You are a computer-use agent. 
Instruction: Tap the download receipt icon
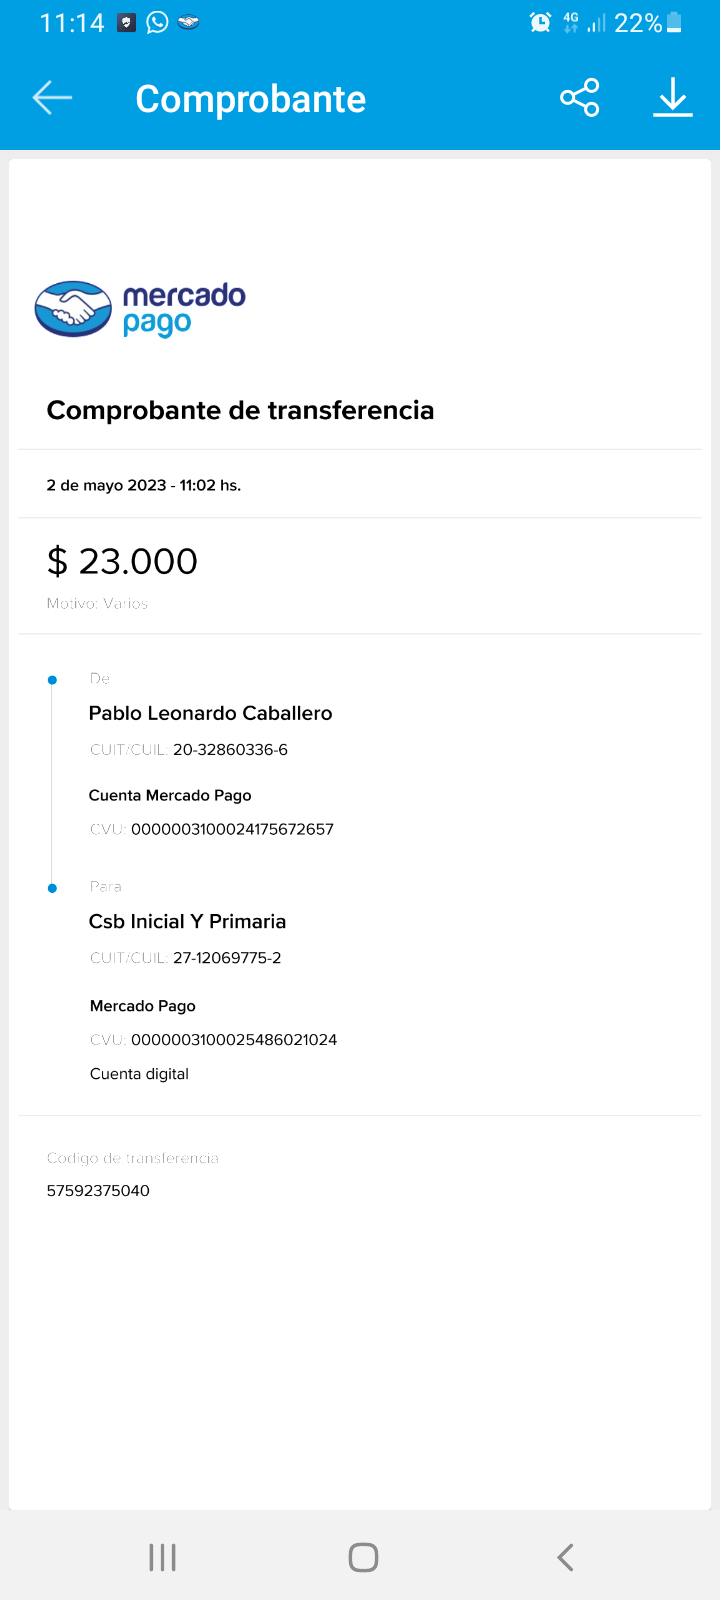click(x=673, y=98)
